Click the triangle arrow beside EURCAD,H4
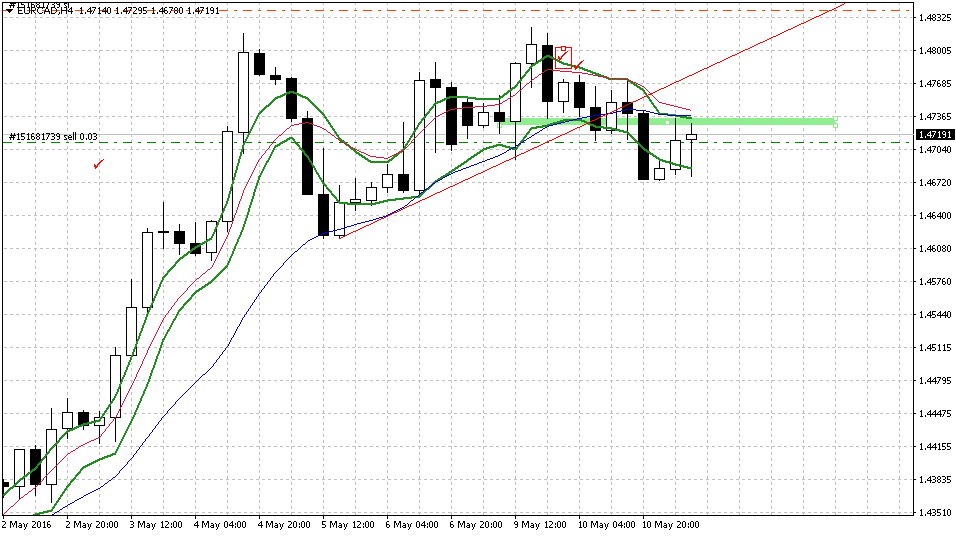The height and width of the screenshot is (536, 956). [10, 11]
